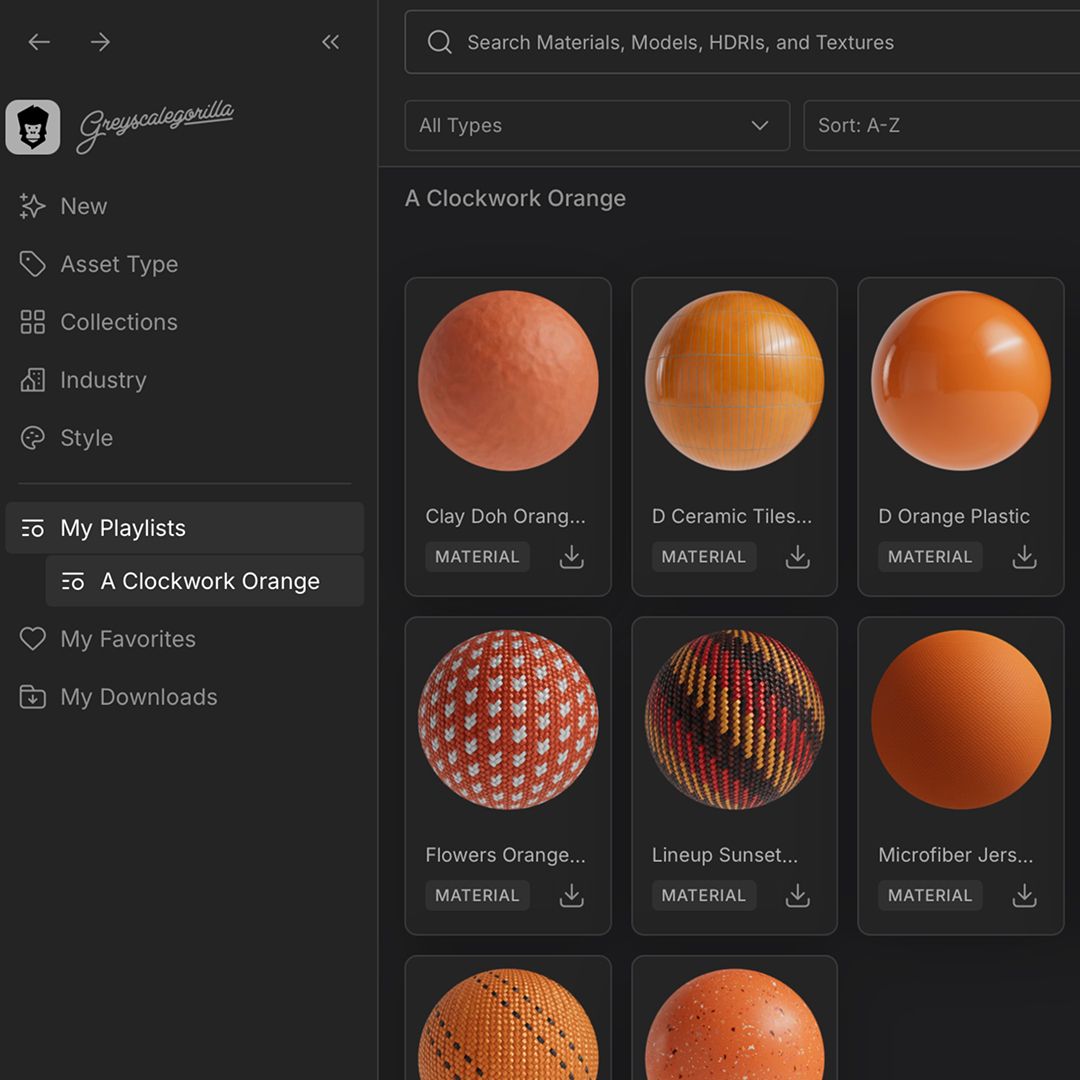Click MATERIAL tag on Clay Doh Orange

477,557
